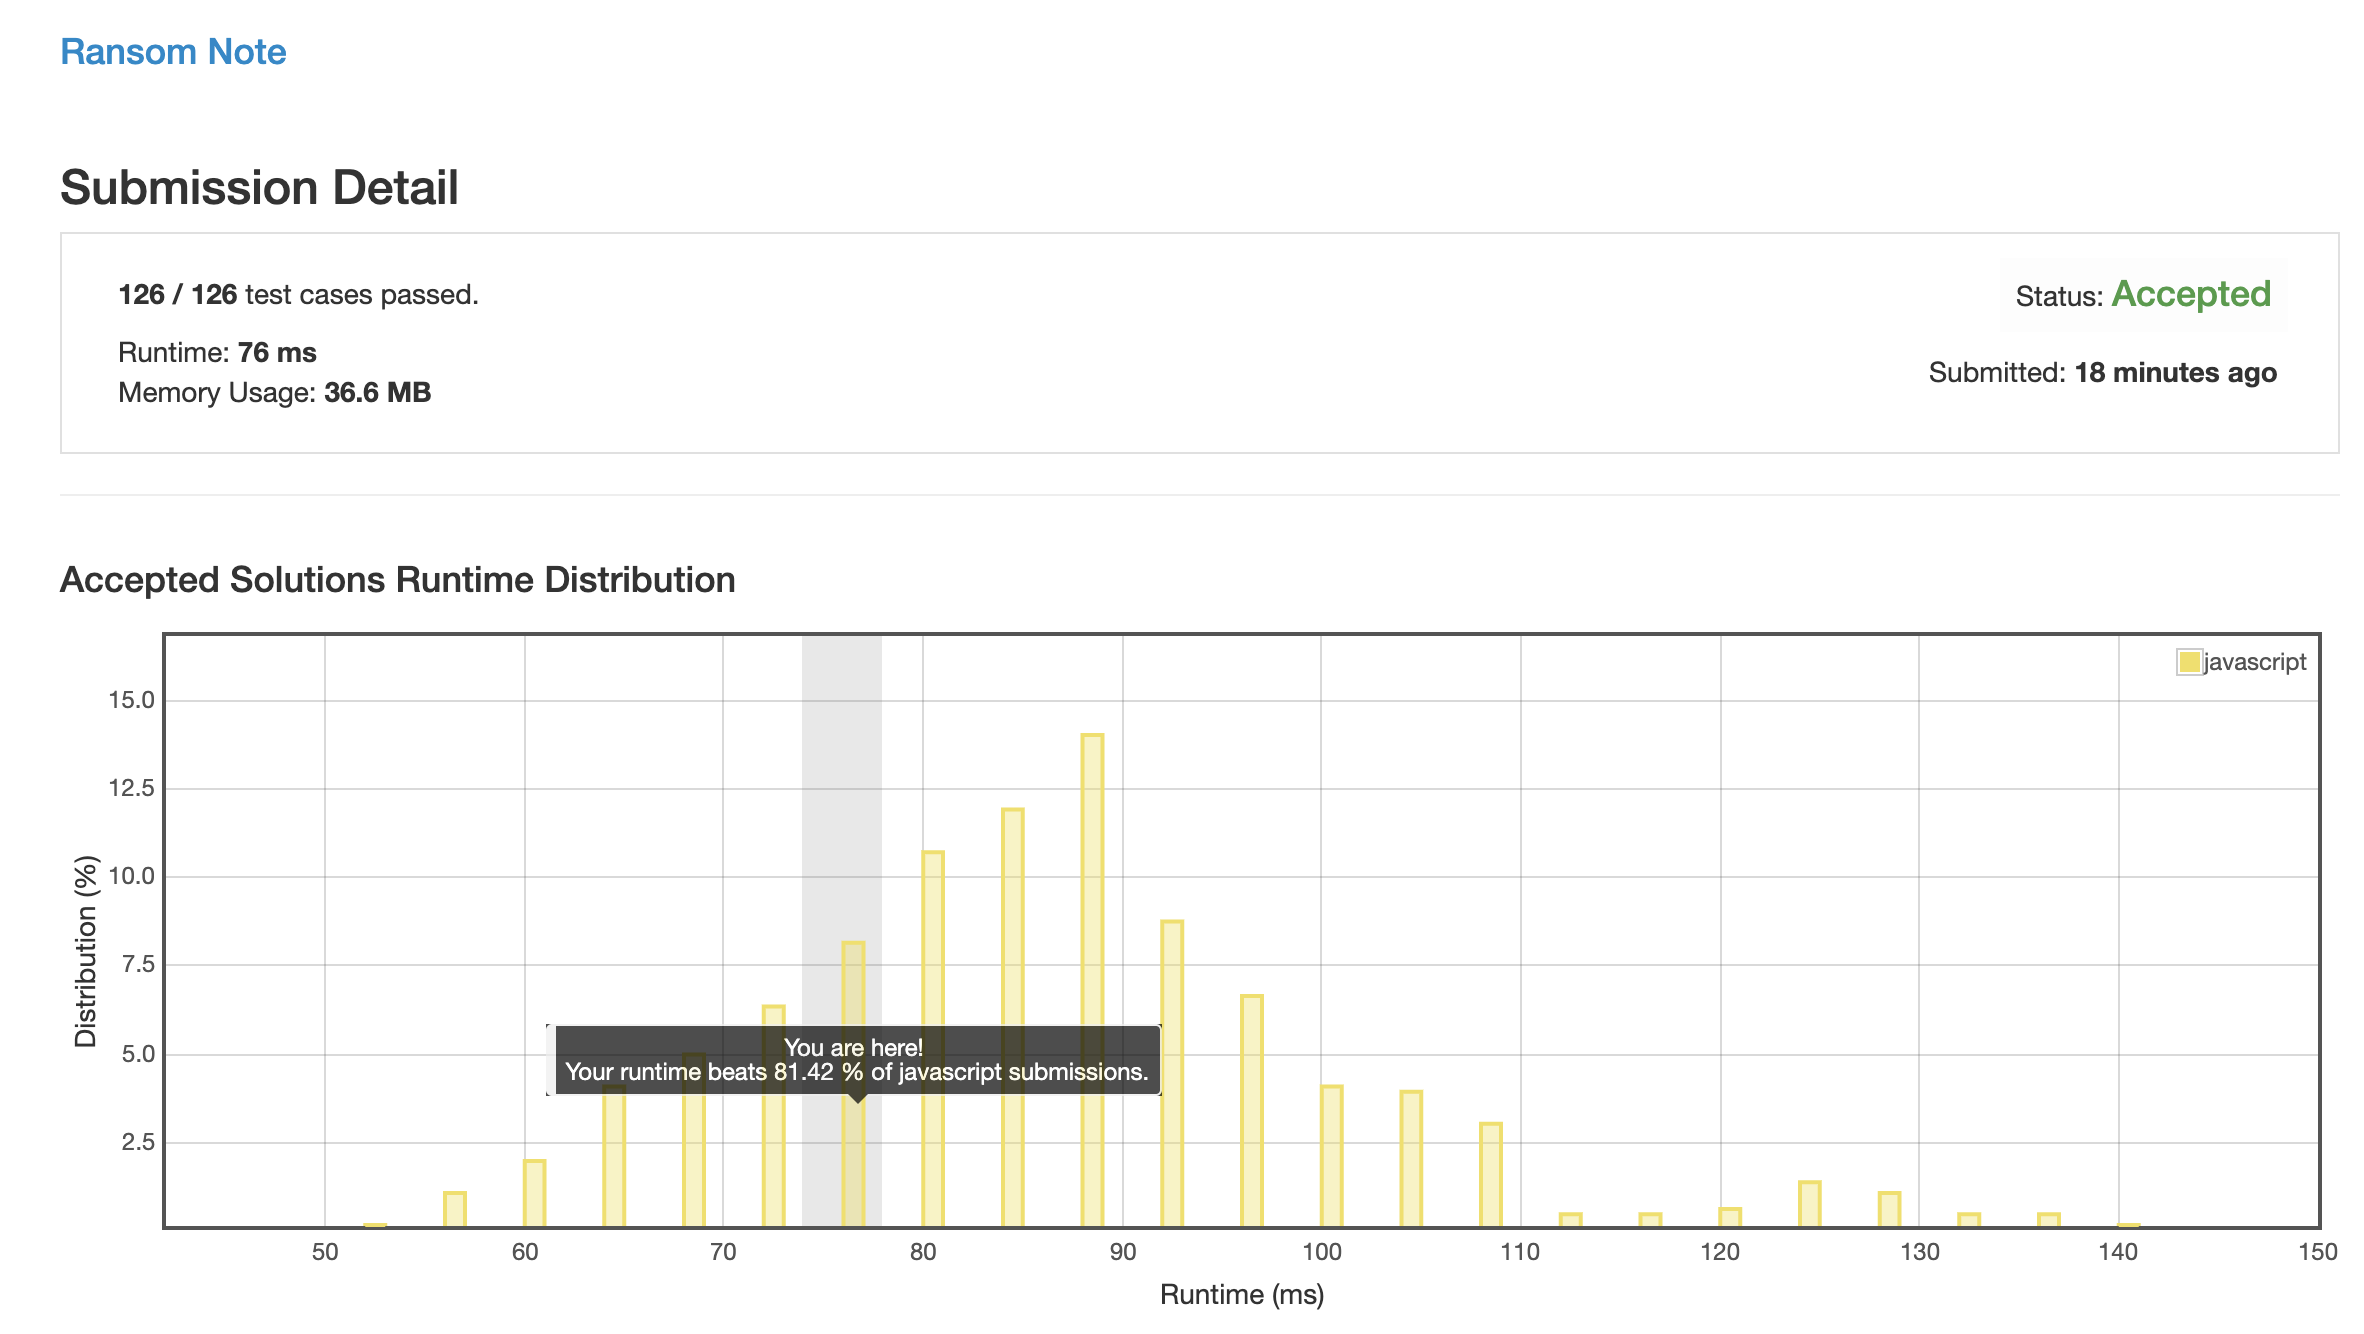Viewport: 2364px width, 1334px height.
Task: Click the bar near 72 ms
Action: pyautogui.click(x=774, y=1116)
